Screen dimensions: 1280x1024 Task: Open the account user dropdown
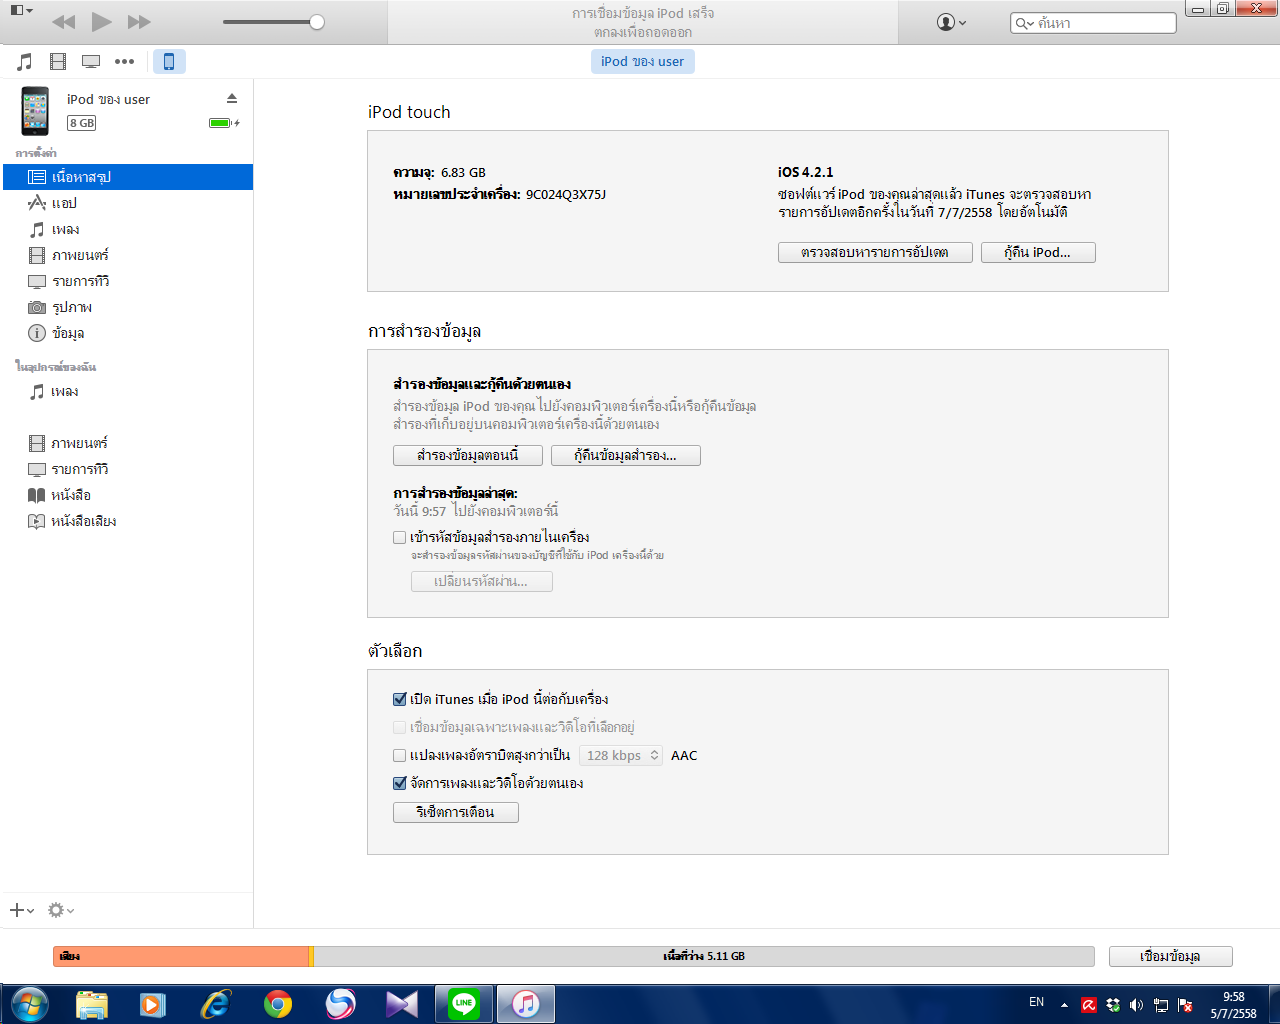[951, 22]
